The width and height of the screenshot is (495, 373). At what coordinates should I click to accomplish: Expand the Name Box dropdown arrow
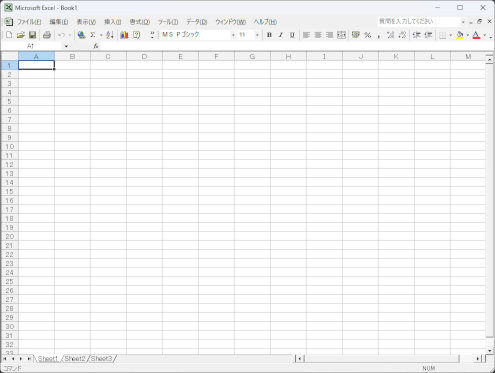[x=66, y=46]
